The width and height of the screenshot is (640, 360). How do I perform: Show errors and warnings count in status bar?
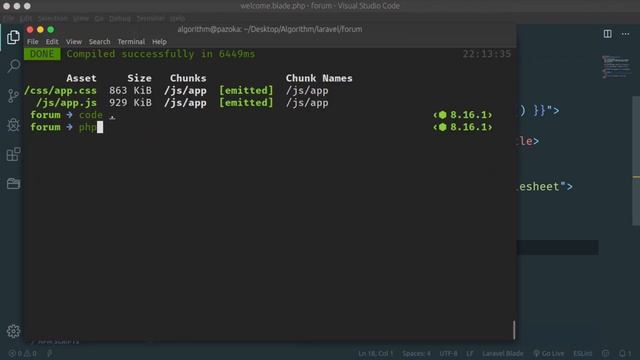[22, 353]
